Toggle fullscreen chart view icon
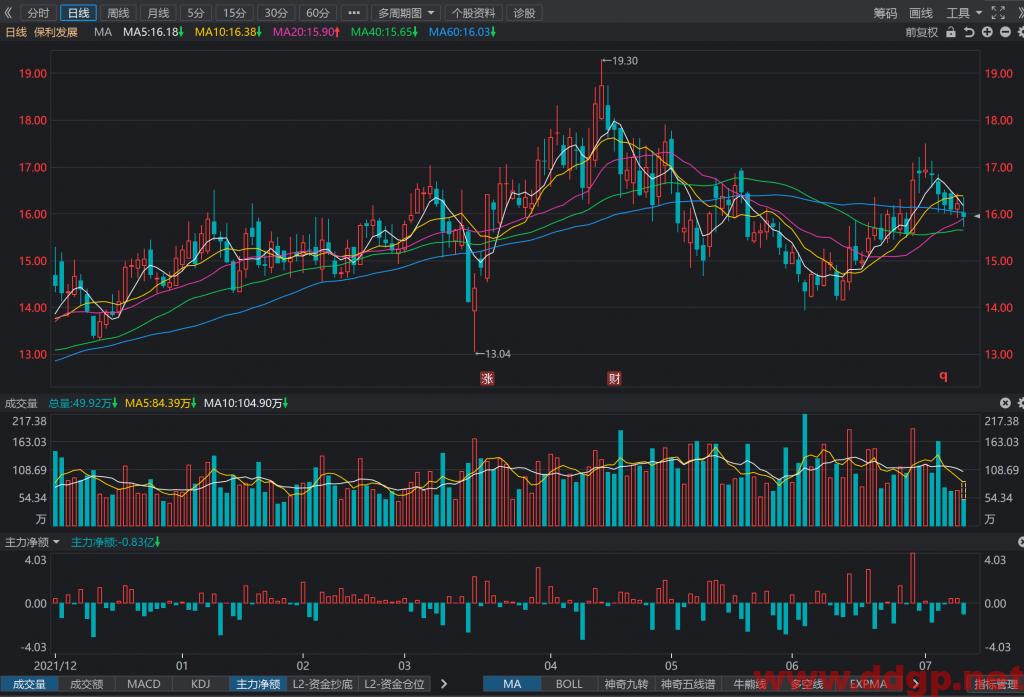Screen dimensions: 1024x697 [x=998, y=12]
